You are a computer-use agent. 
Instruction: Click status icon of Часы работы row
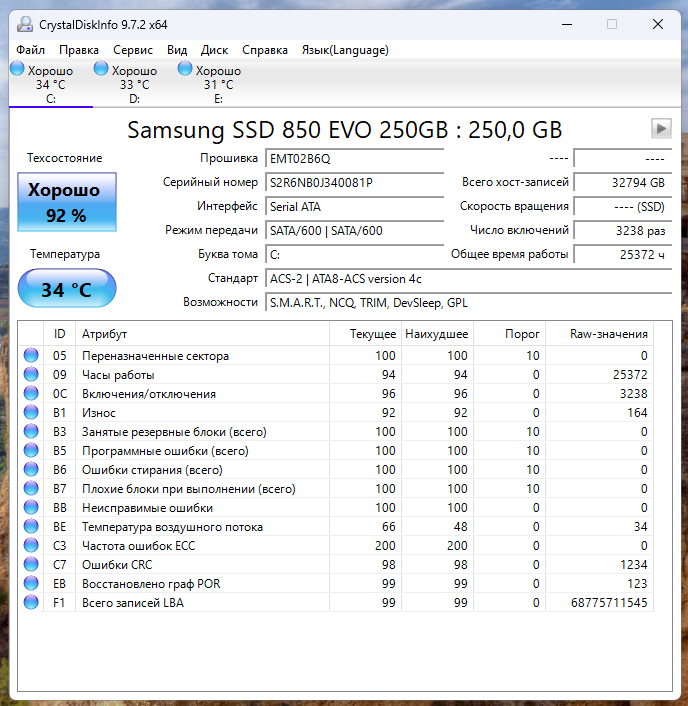click(31, 374)
